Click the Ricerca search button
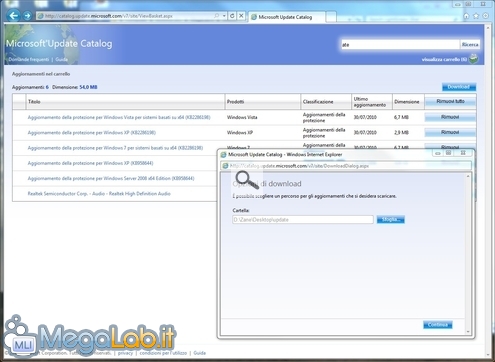This screenshot has width=495, height=362. (470, 44)
